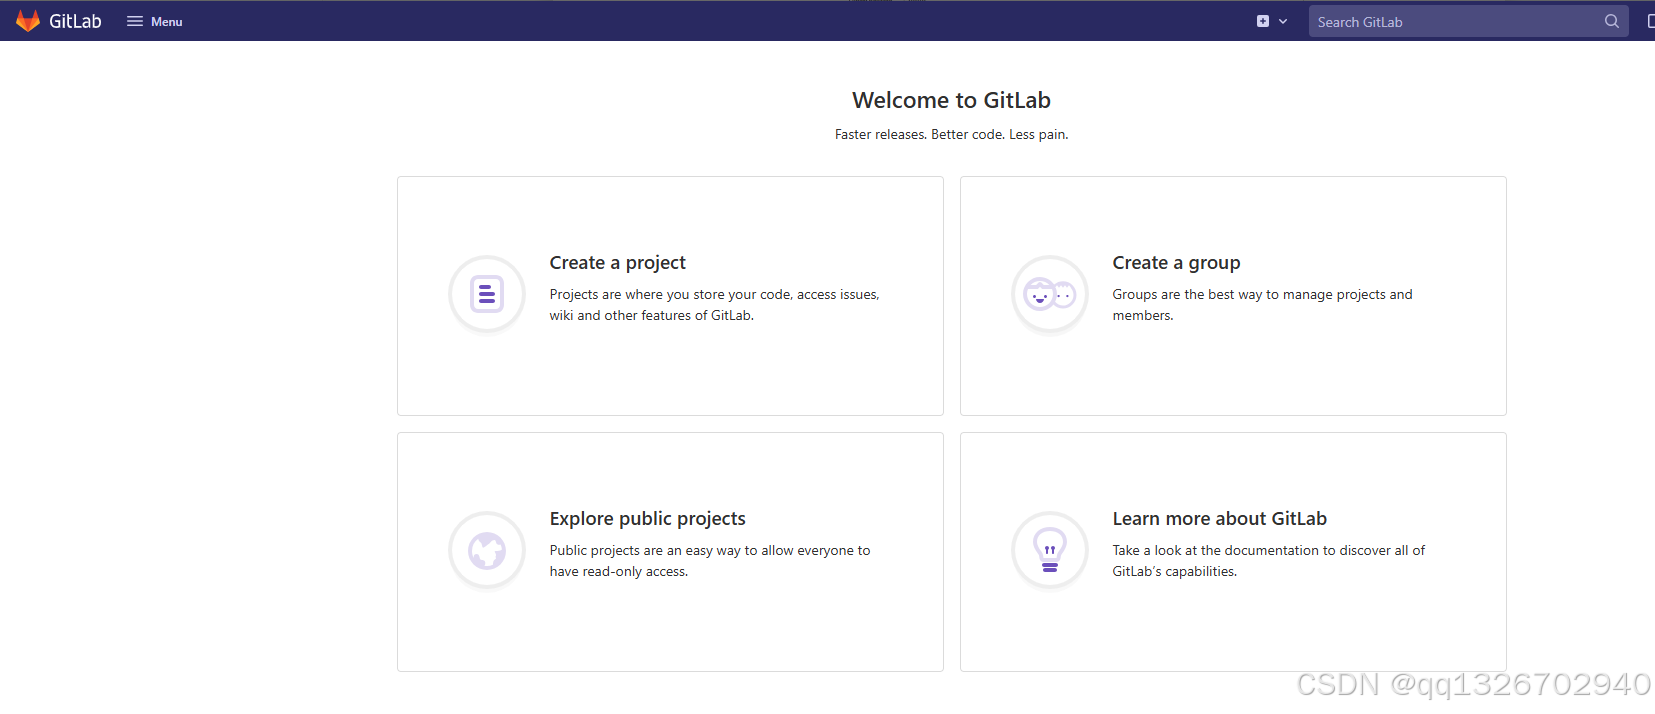Click the plus create-new icon in the navbar
This screenshot has height=714, width=1655.
[x=1263, y=21]
